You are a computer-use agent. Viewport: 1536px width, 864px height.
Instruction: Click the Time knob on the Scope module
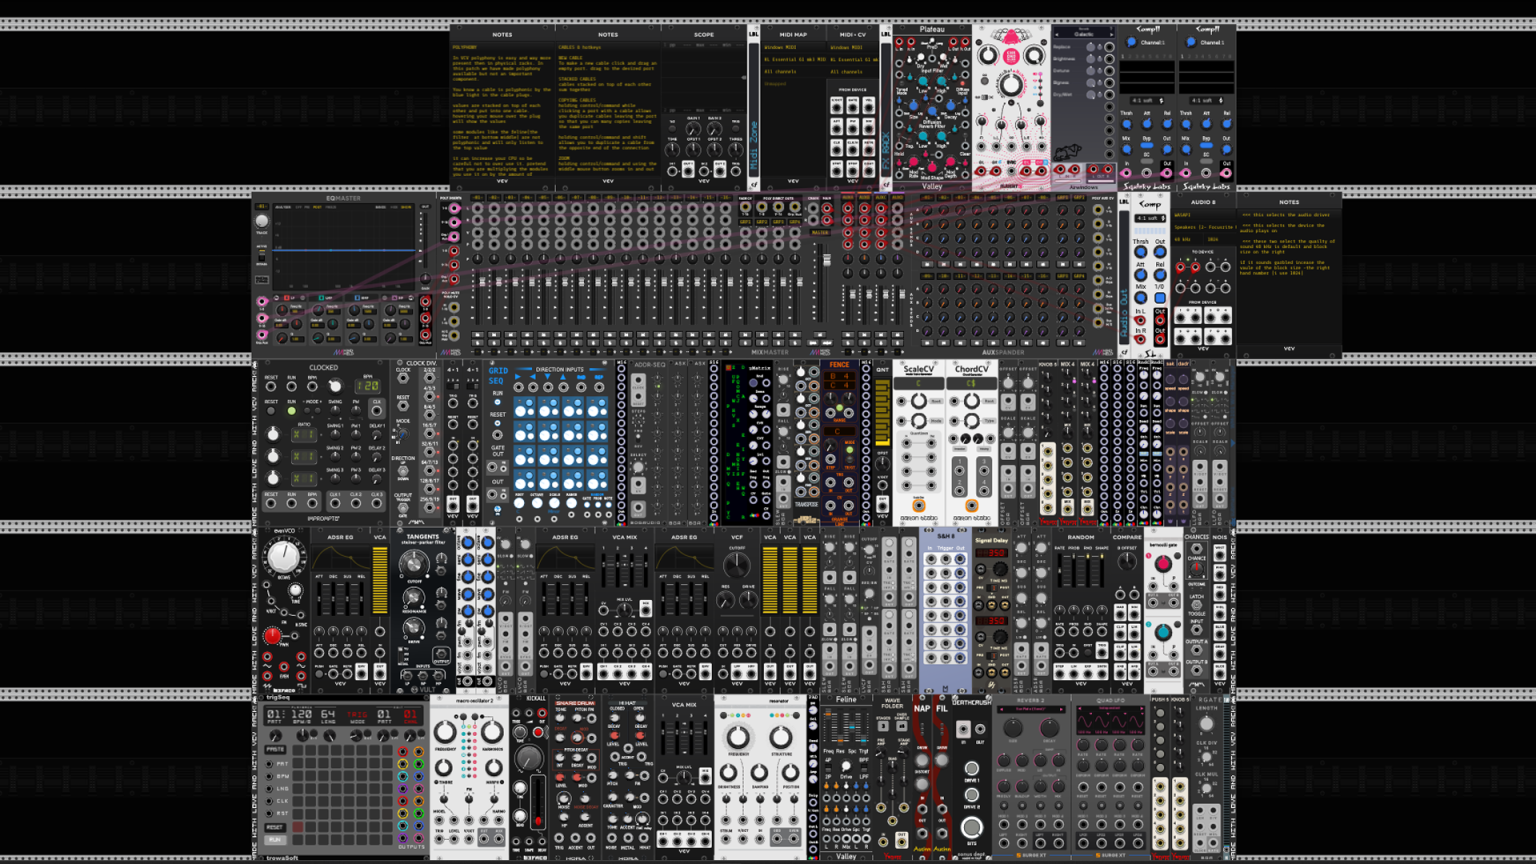[x=672, y=149]
